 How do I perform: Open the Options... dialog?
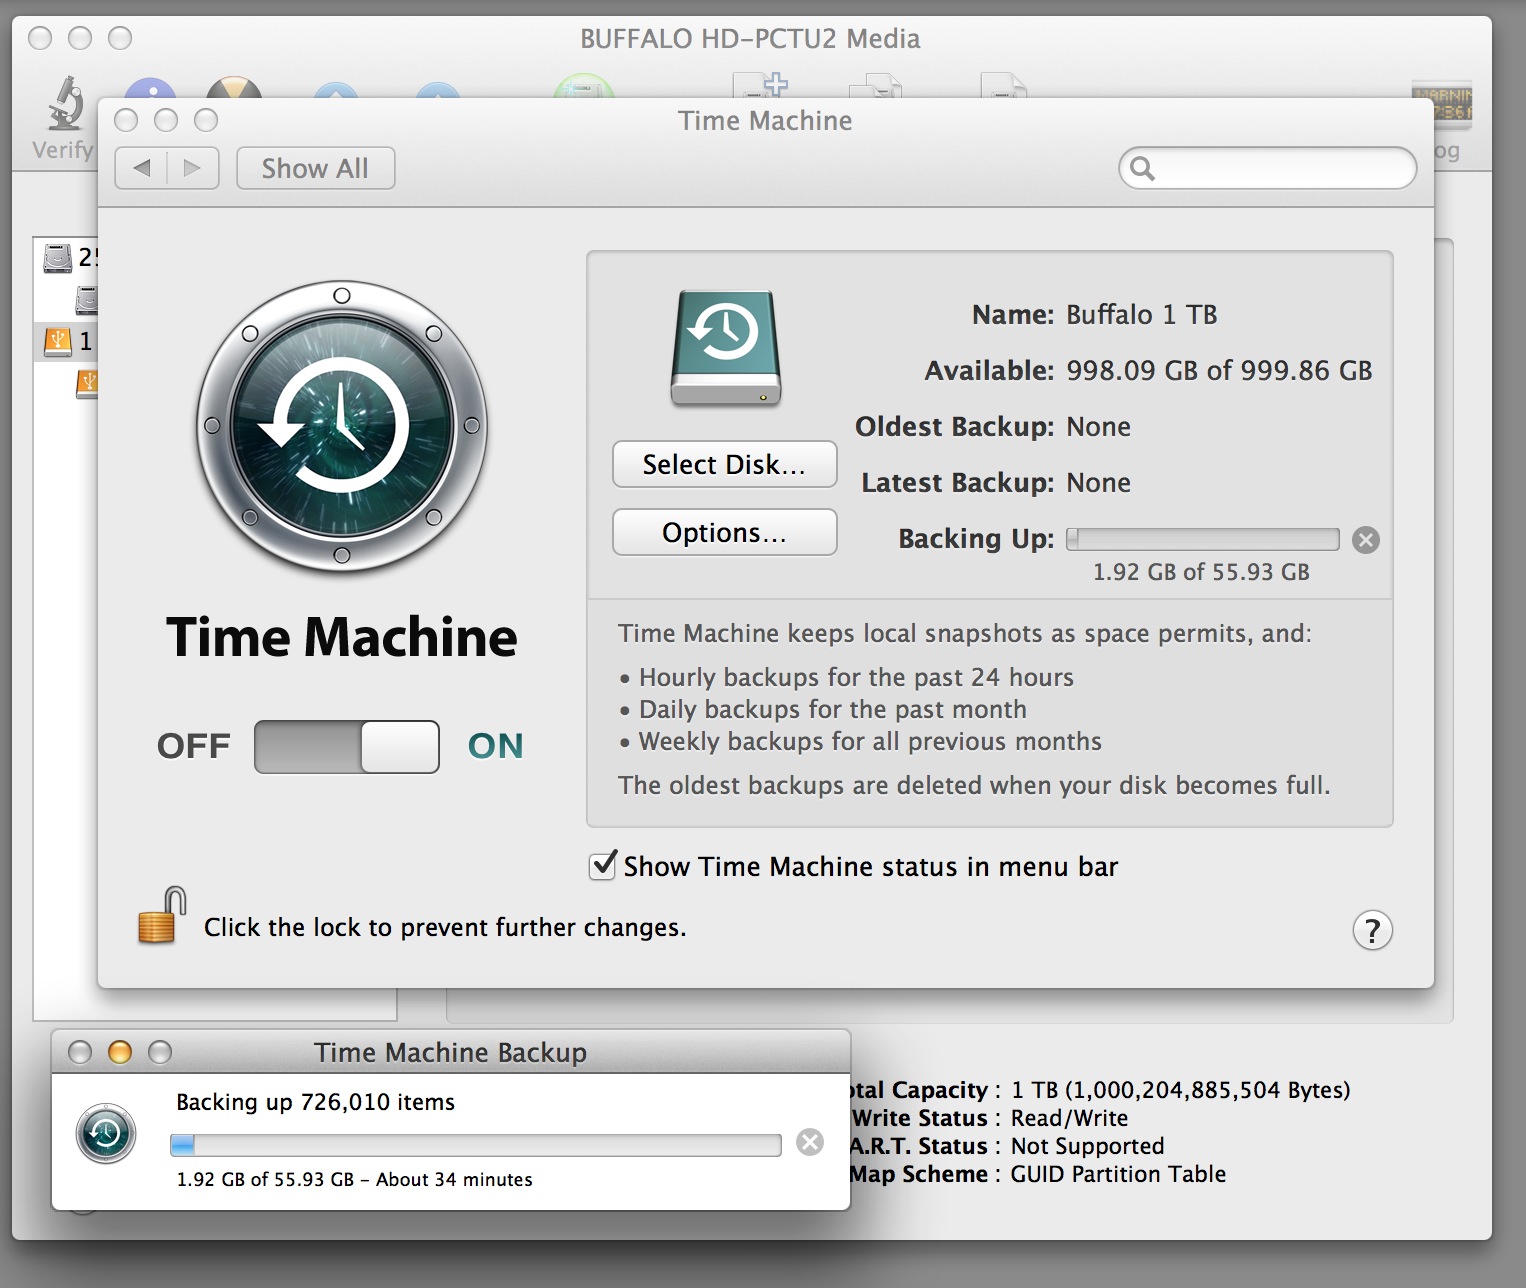[x=724, y=533]
